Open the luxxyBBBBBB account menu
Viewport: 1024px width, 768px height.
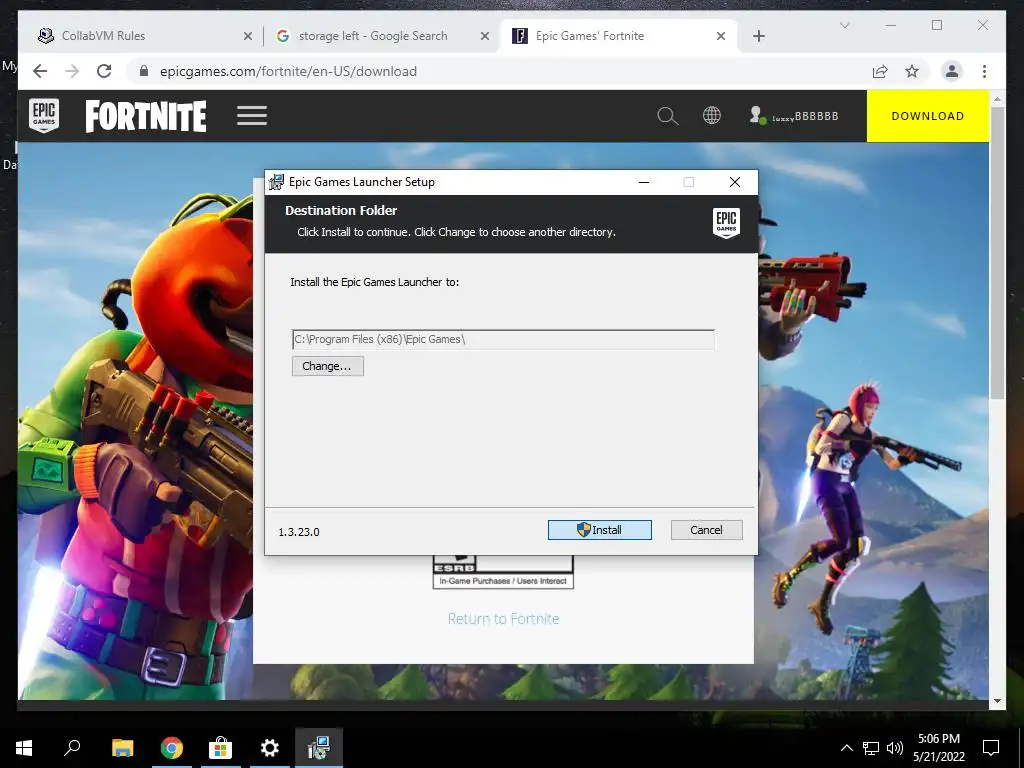793,116
